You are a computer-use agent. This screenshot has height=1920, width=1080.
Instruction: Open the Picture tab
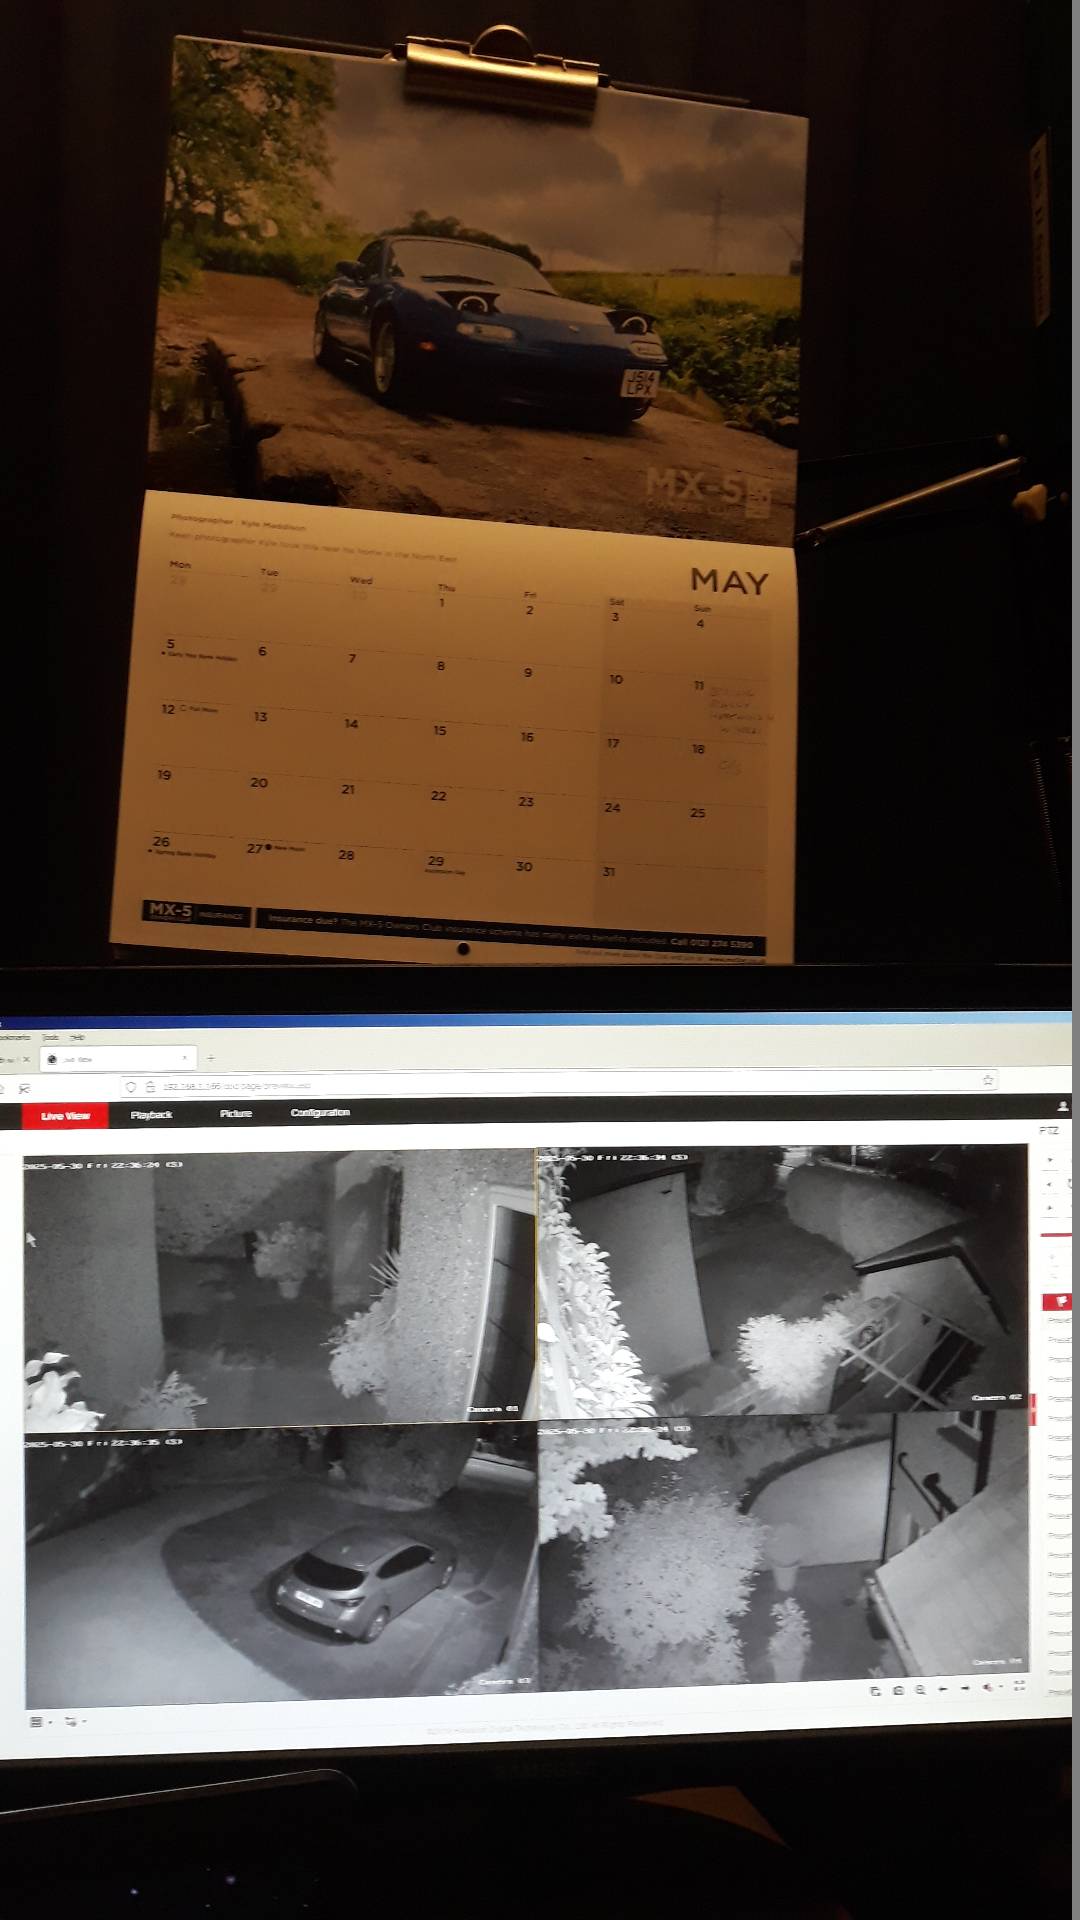click(236, 1113)
